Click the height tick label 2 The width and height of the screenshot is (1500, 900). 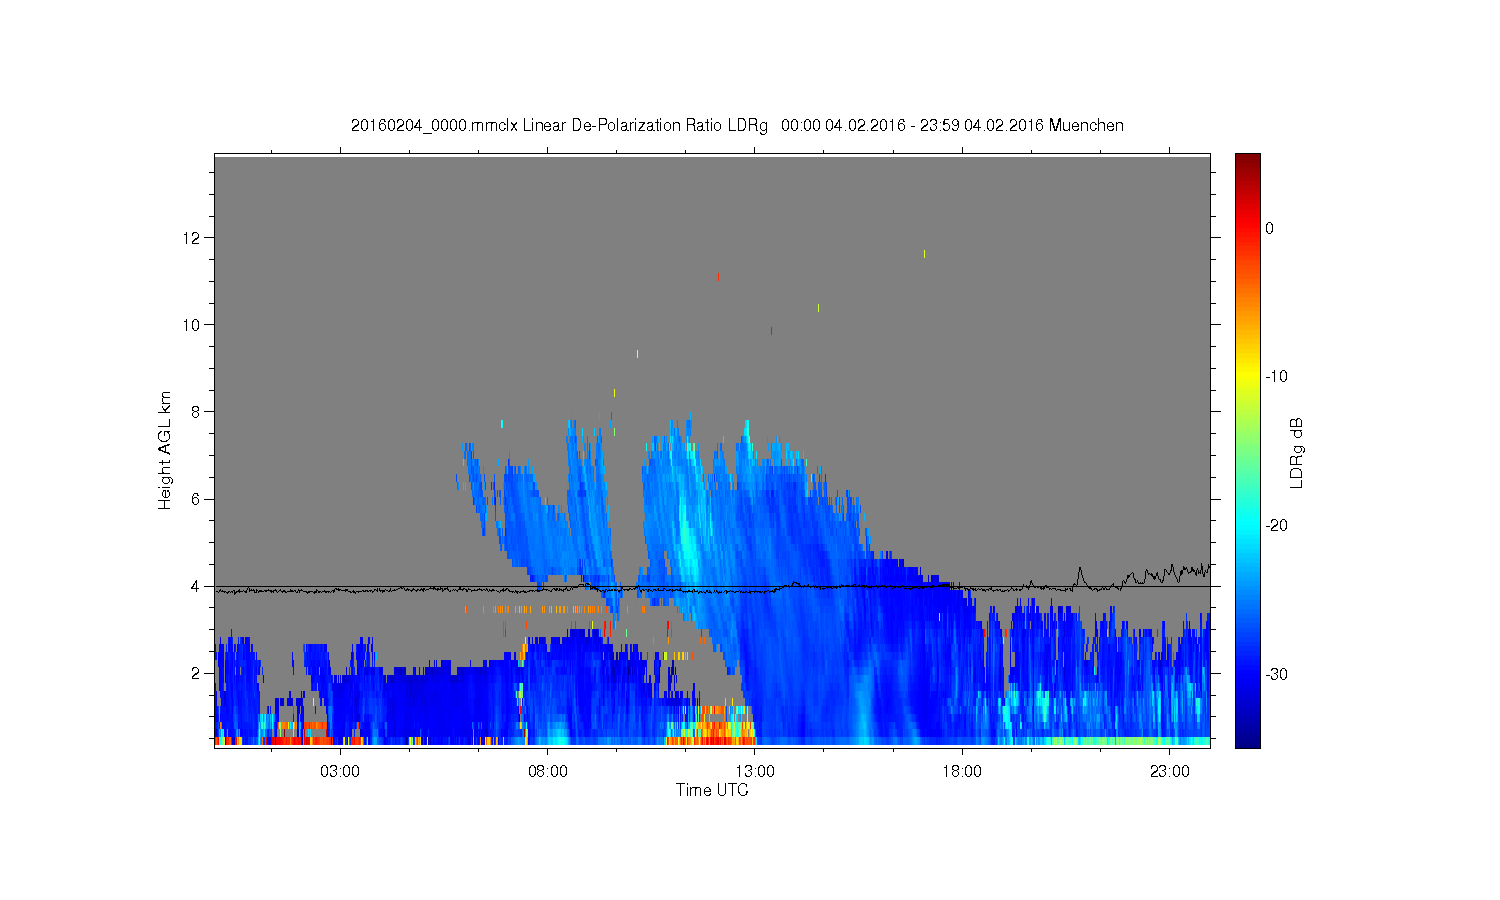[197, 673]
